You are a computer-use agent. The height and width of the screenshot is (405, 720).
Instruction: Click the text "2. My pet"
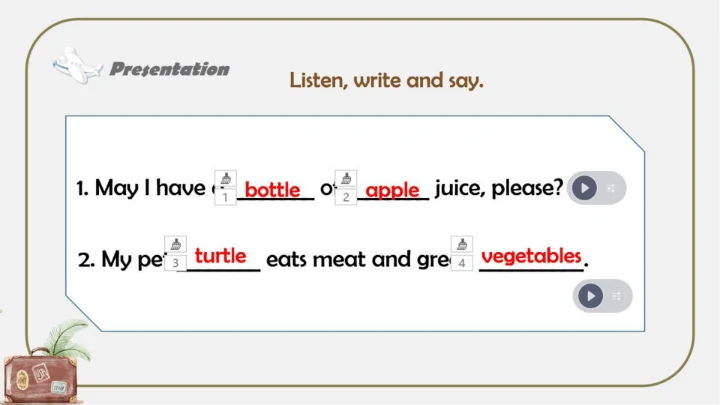point(118,260)
